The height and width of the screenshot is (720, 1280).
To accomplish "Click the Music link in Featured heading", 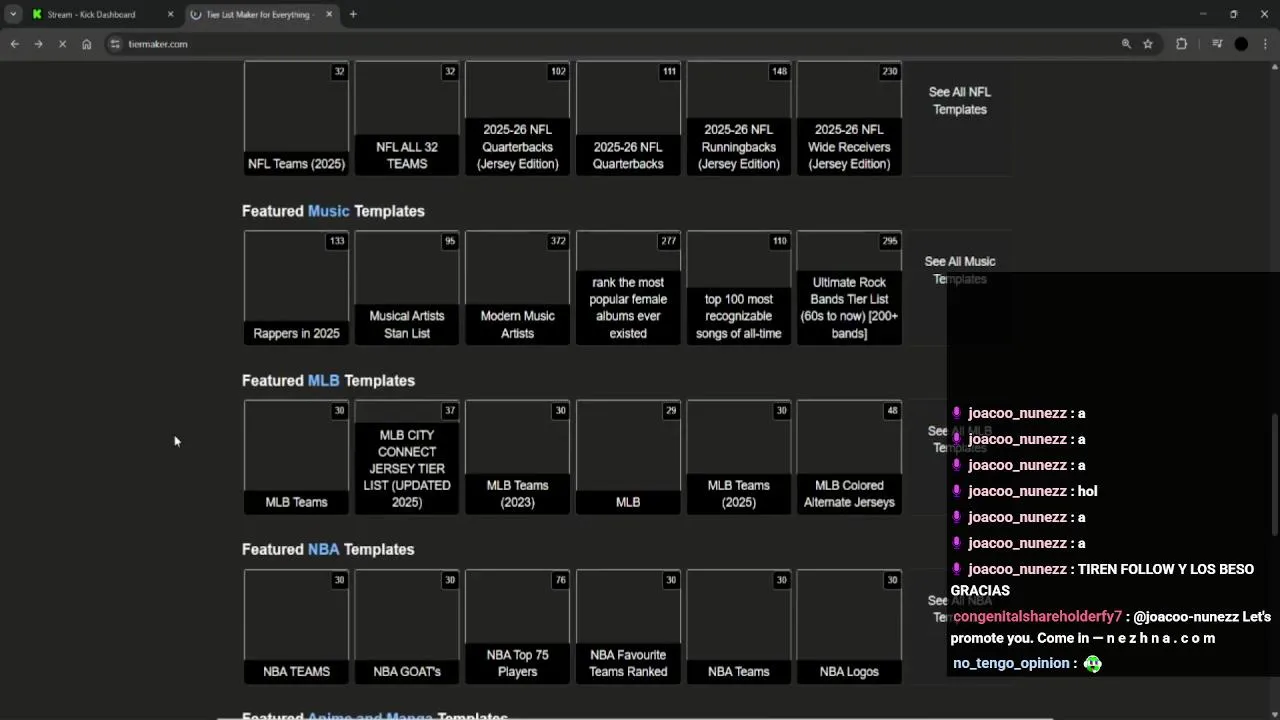I will (328, 211).
